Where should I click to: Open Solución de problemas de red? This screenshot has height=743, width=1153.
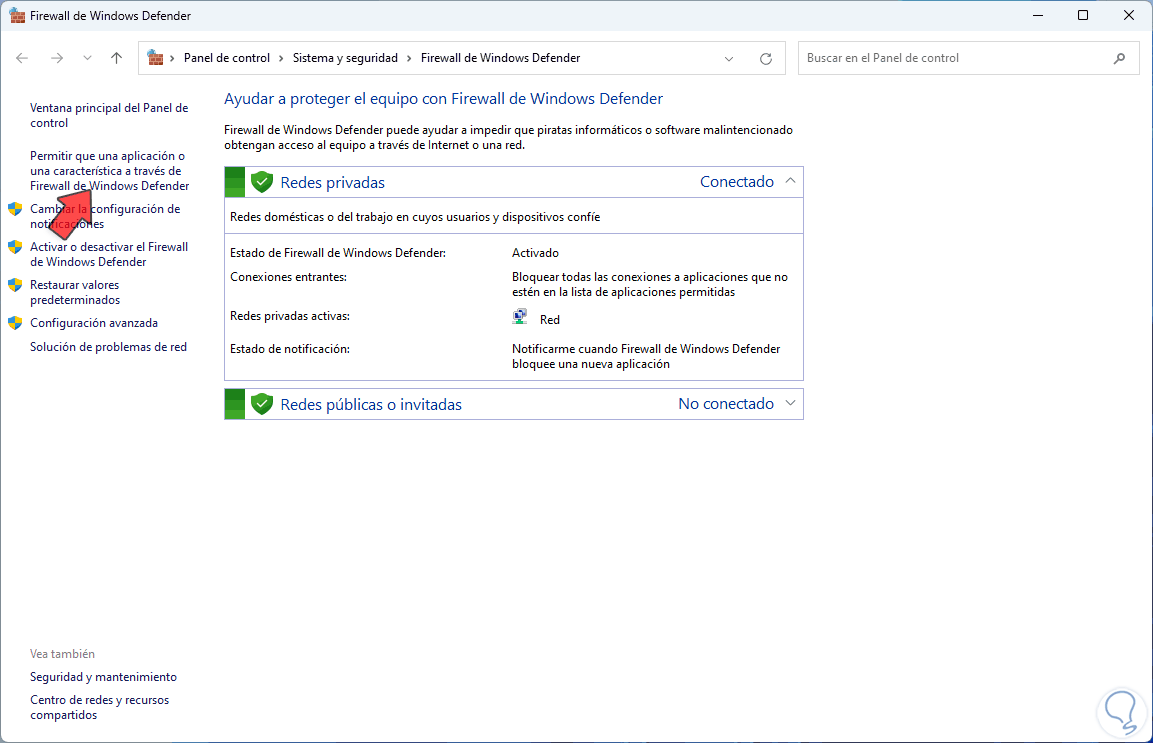pyautogui.click(x=108, y=346)
